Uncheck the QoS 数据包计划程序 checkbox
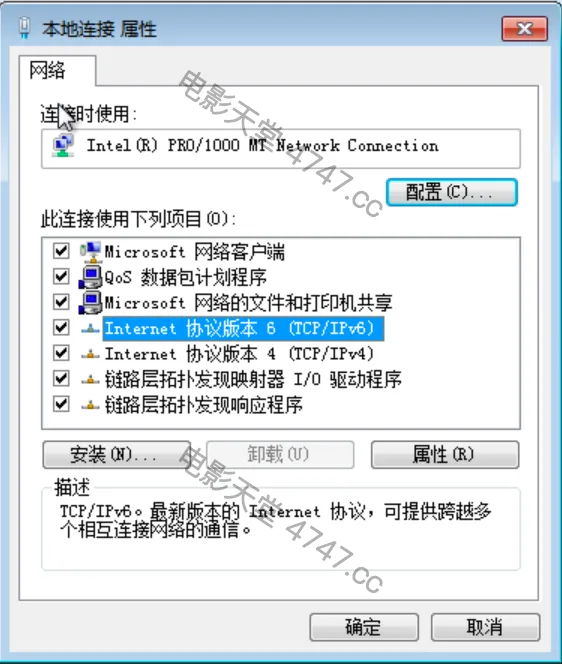 [x=61, y=277]
